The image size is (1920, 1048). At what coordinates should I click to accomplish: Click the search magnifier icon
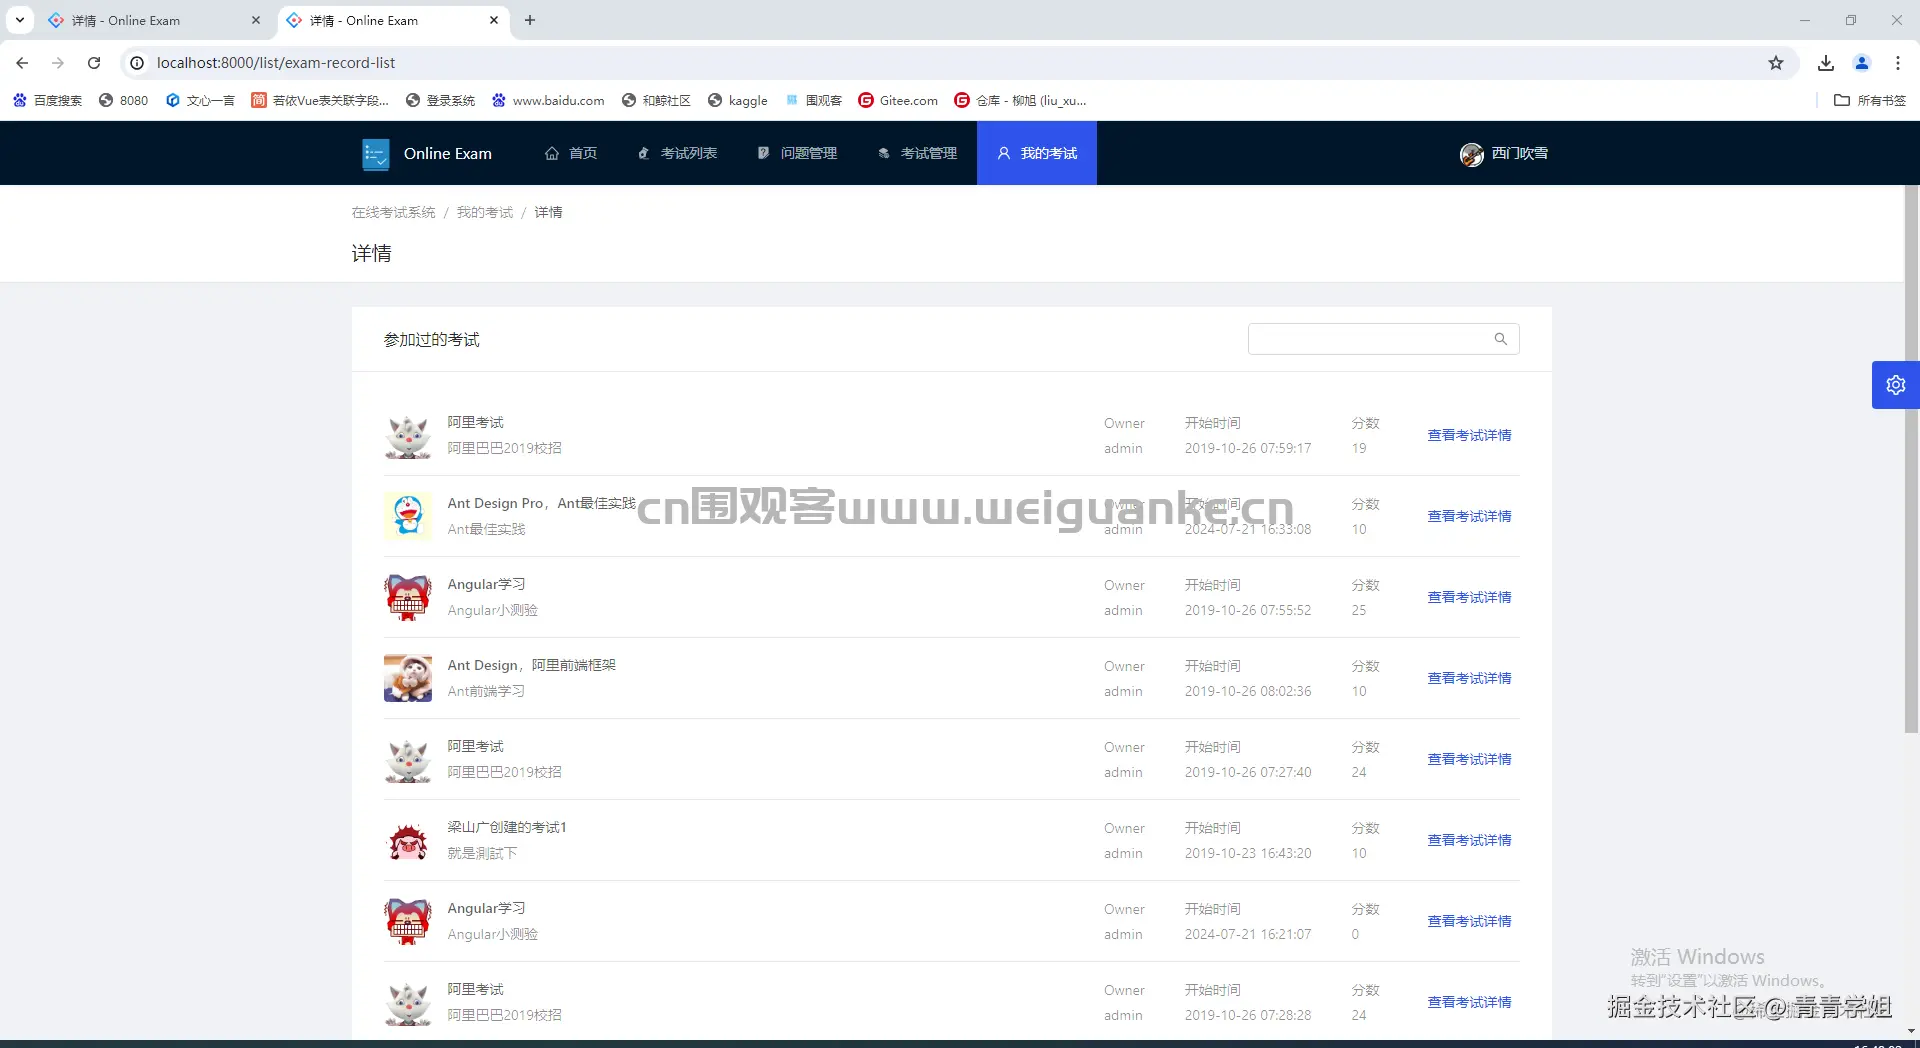1500,339
